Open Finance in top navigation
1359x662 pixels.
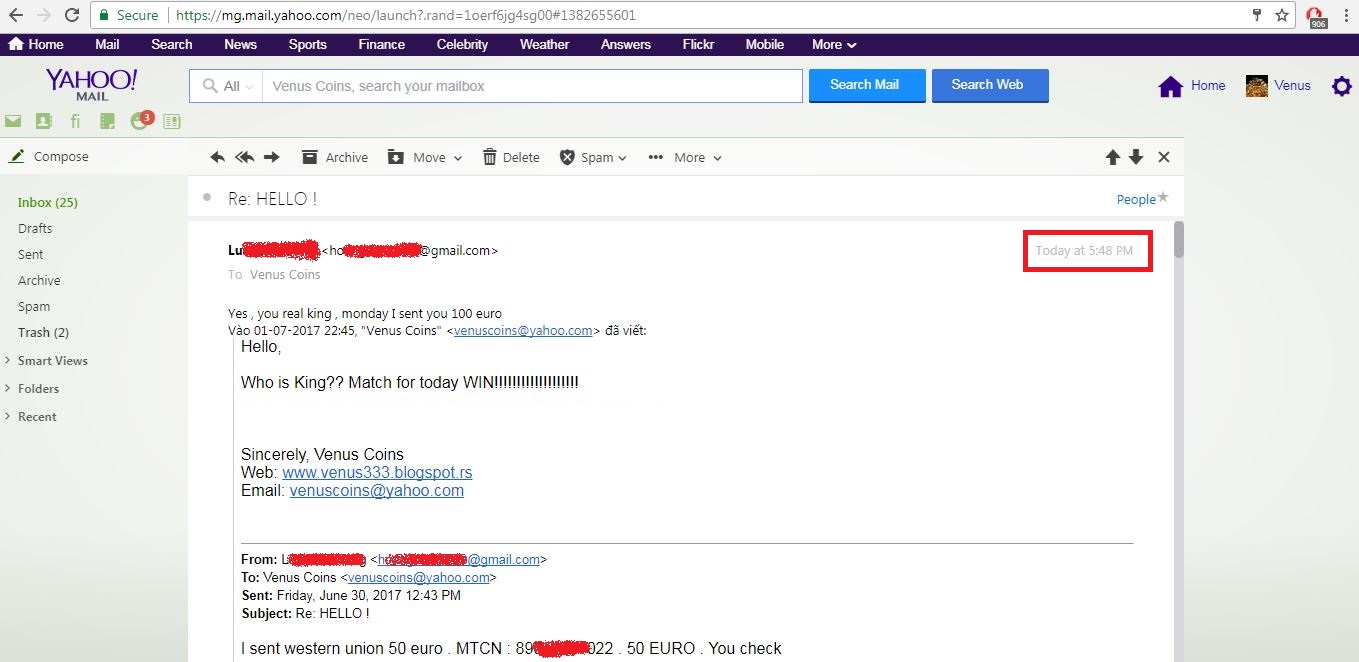pos(381,44)
